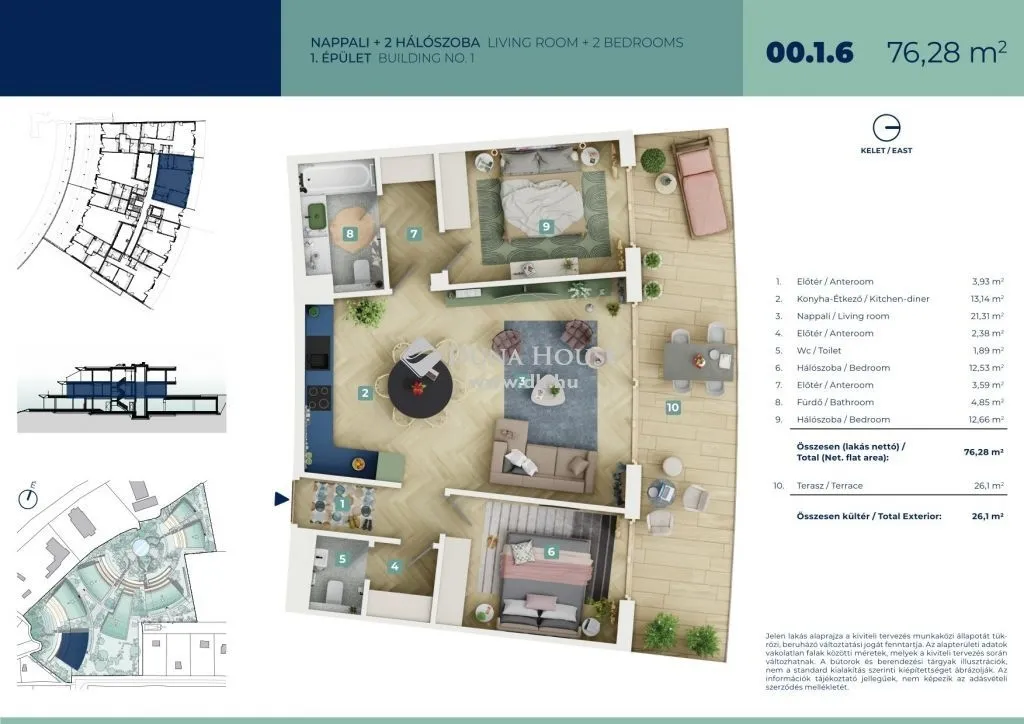Click the compass icon above KELET / EAST
This screenshot has height=724, width=1024.
click(886, 127)
